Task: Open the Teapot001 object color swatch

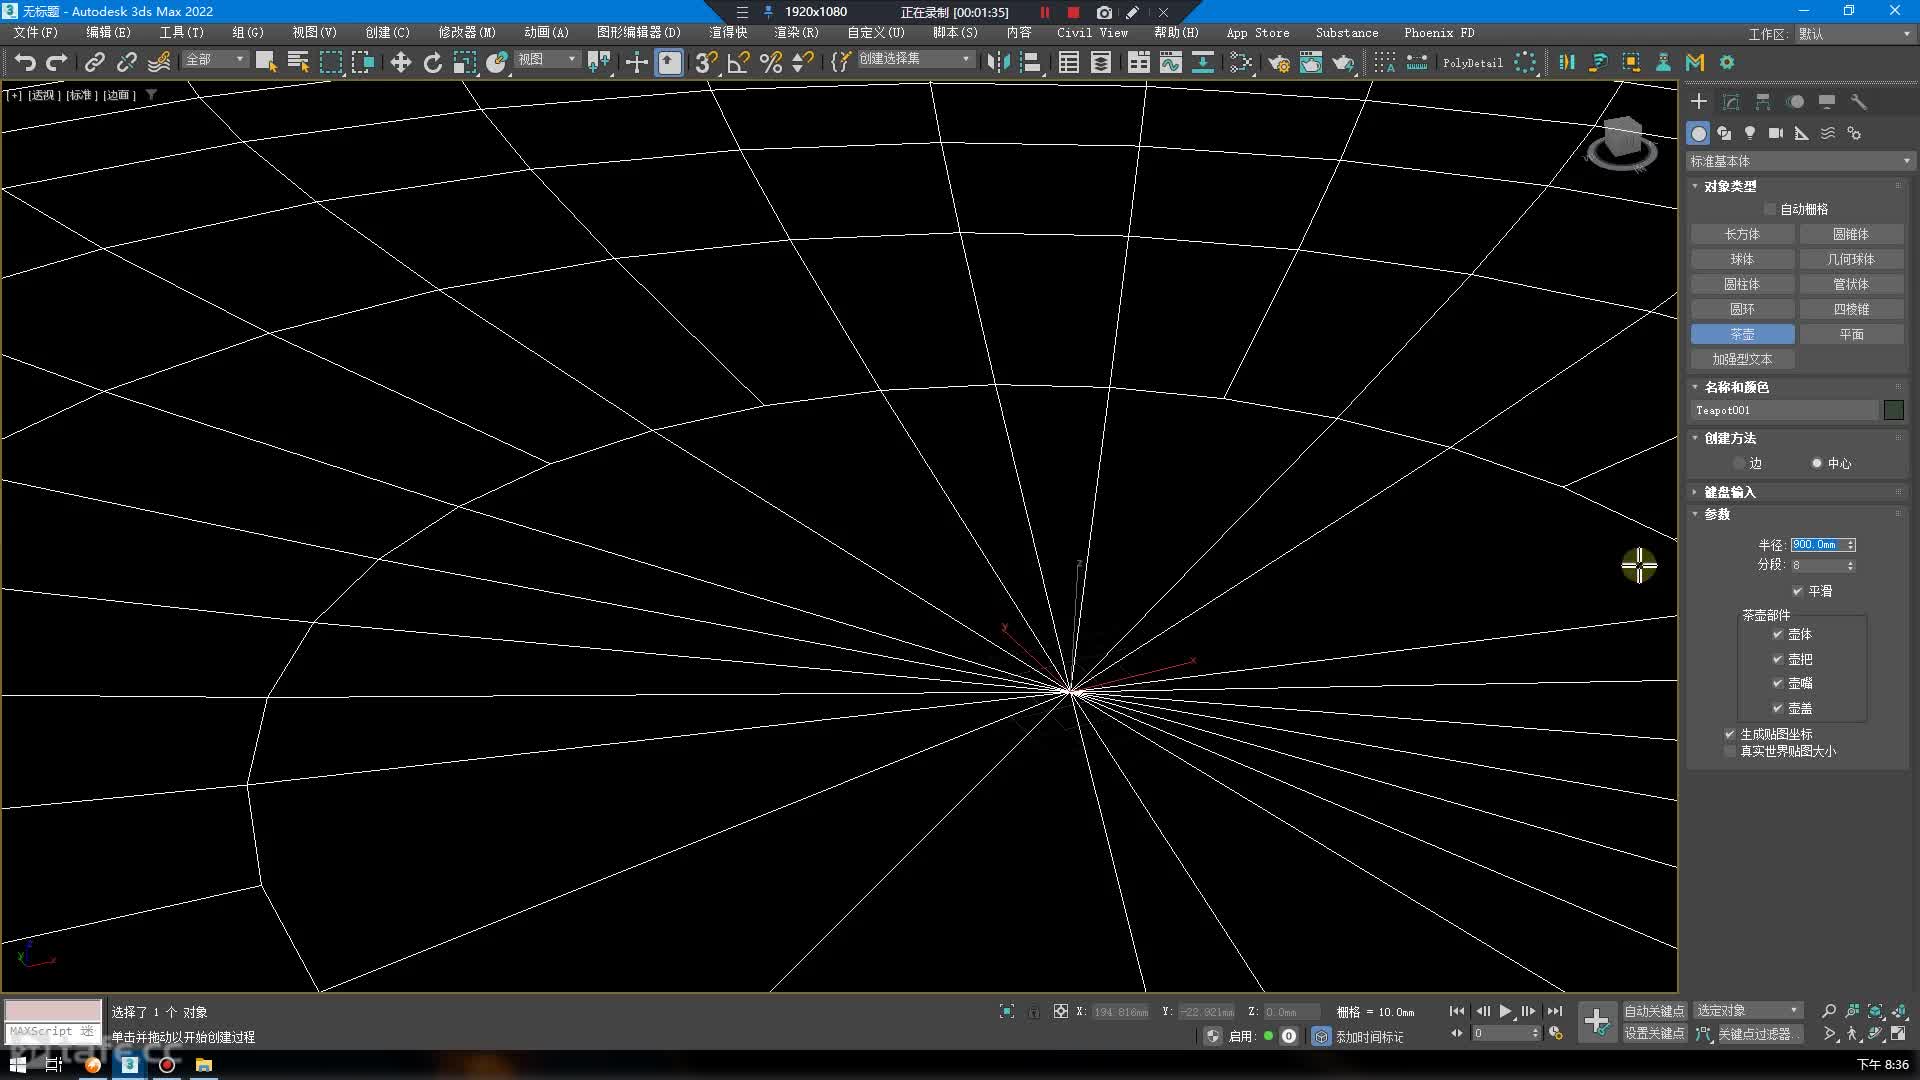Action: 1893,410
